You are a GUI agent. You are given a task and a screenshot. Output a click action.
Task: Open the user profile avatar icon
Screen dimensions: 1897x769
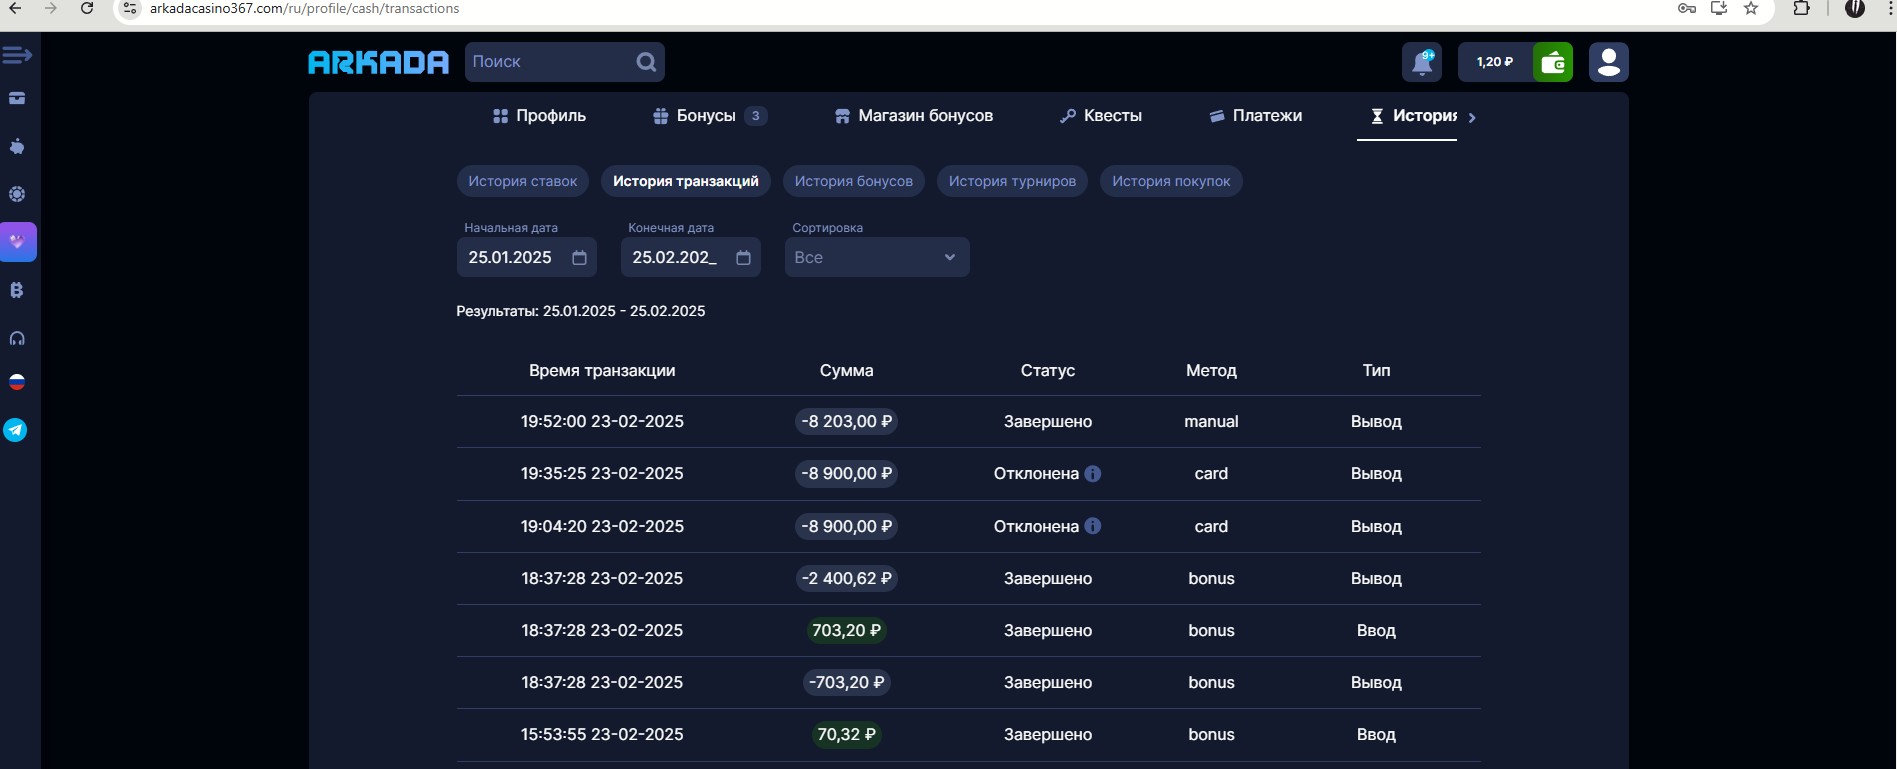click(1609, 62)
